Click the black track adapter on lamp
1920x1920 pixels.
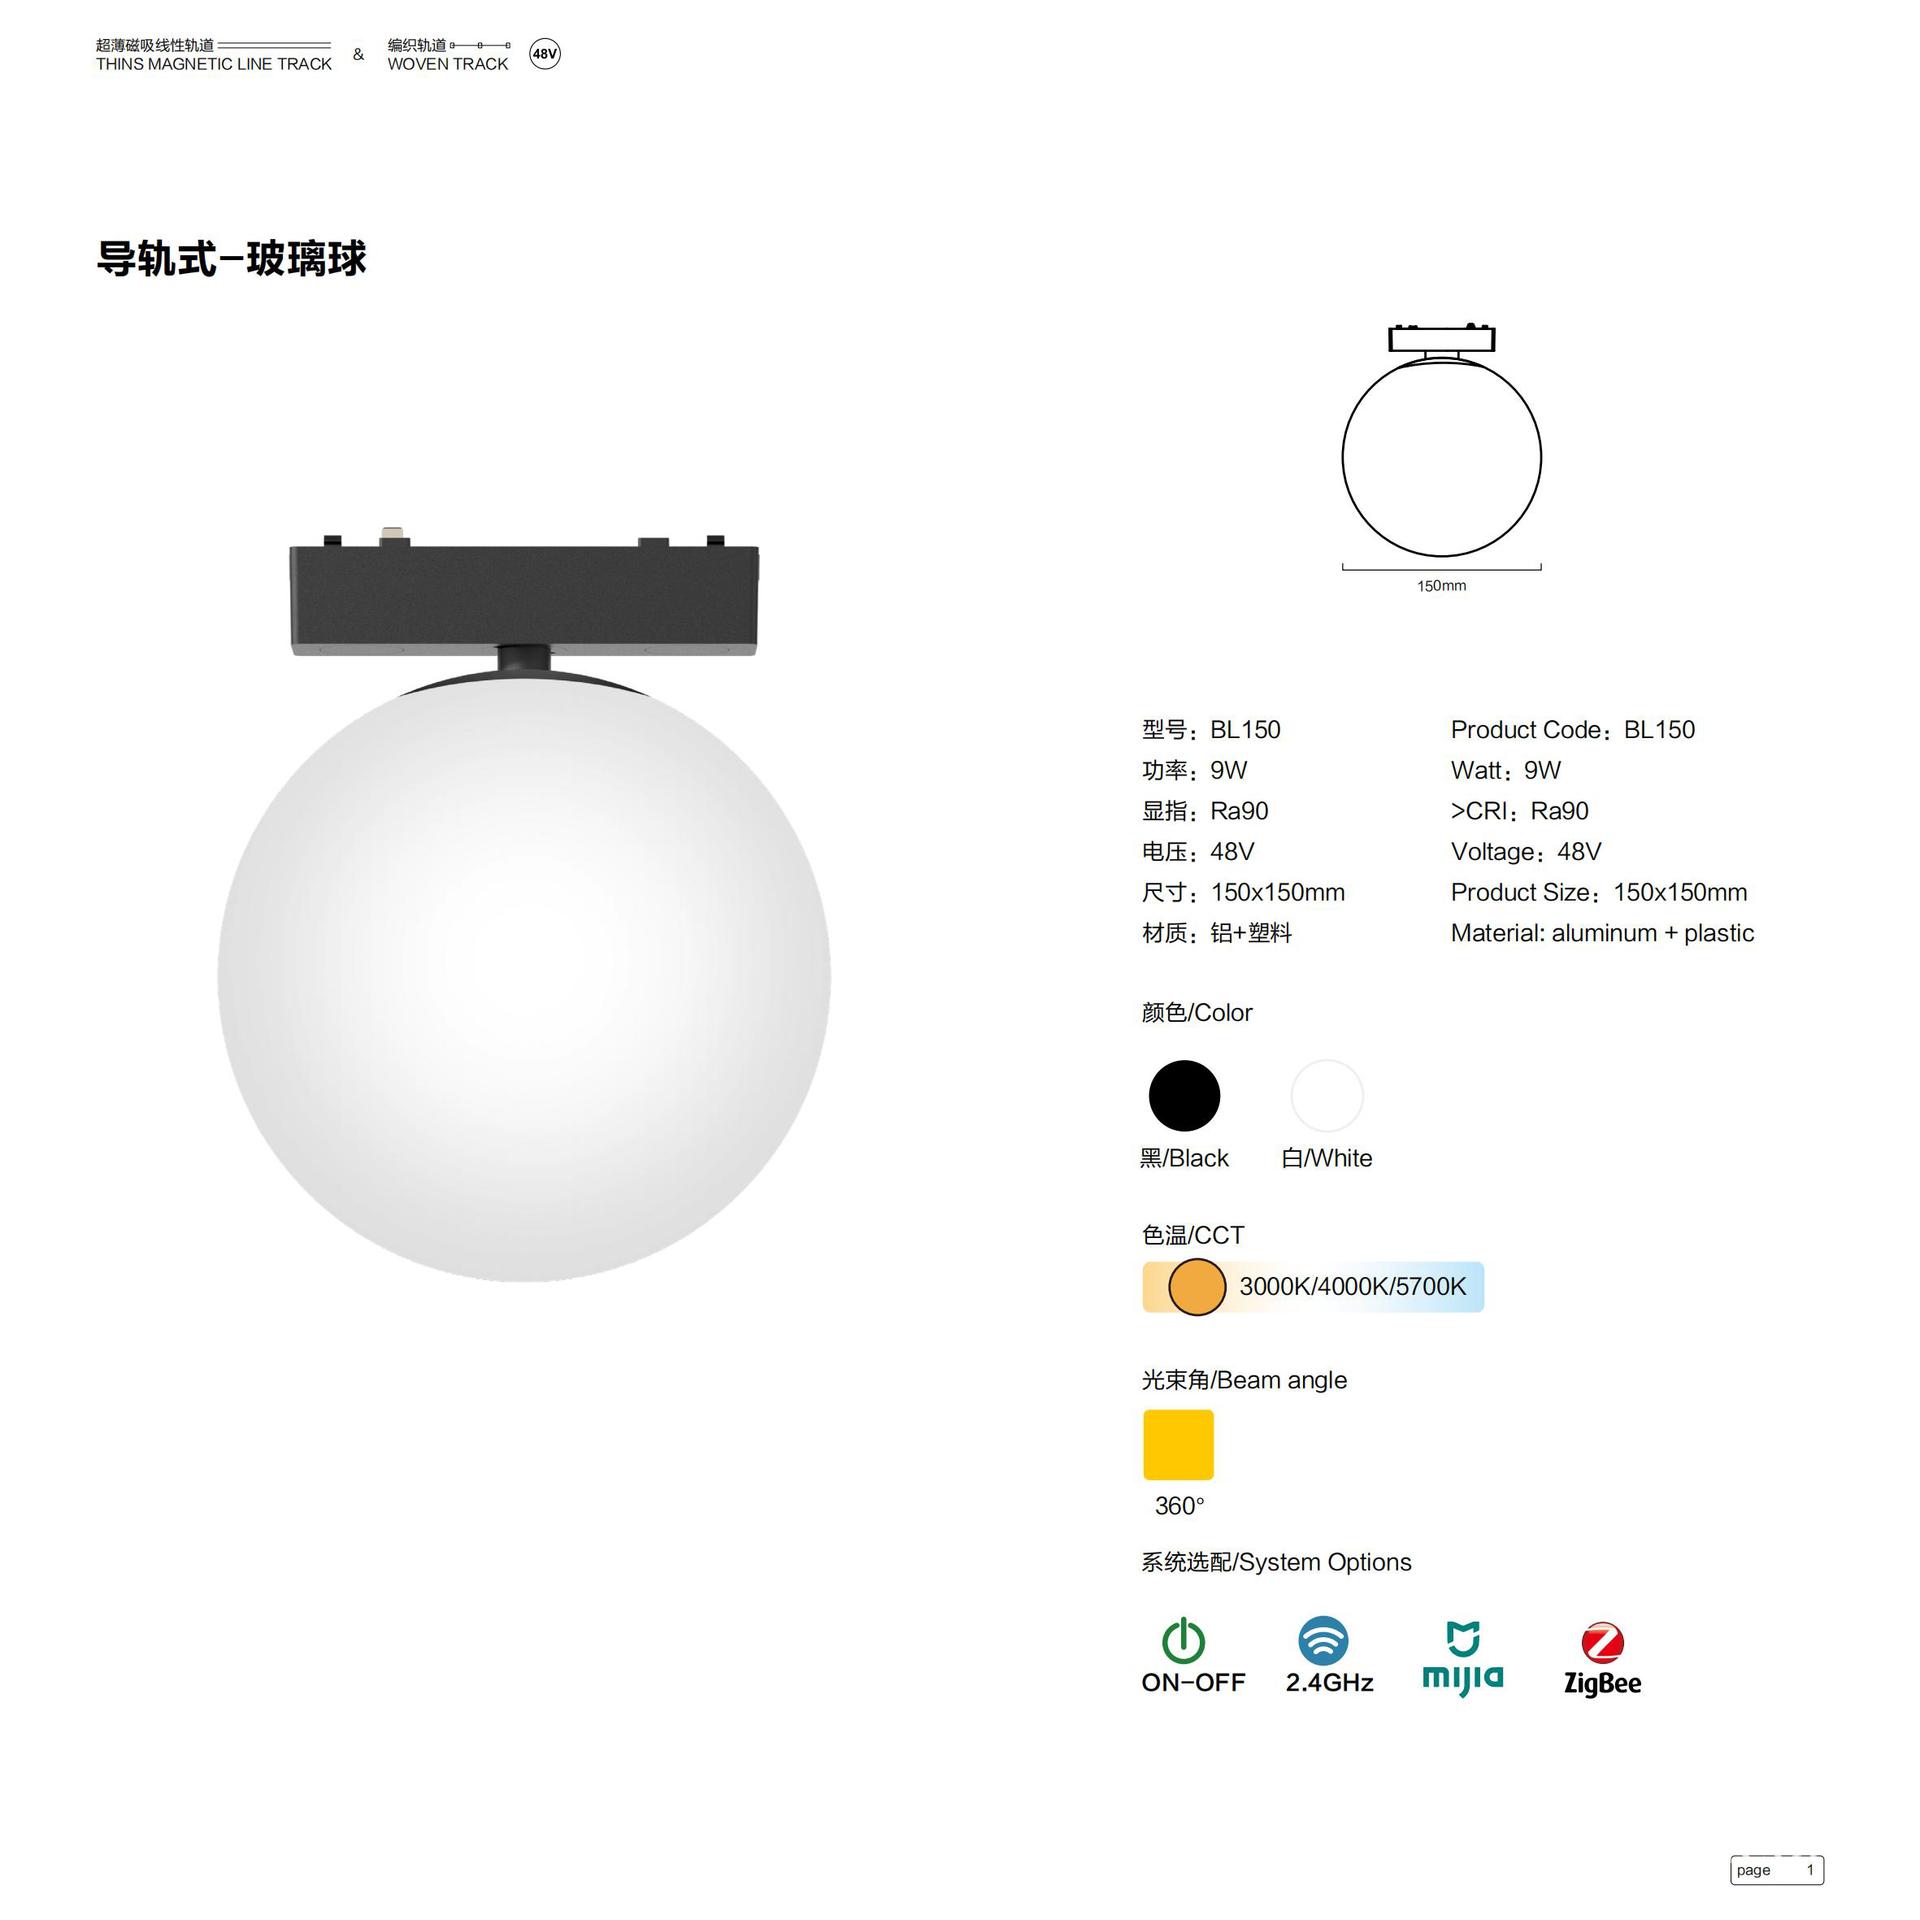524,597
